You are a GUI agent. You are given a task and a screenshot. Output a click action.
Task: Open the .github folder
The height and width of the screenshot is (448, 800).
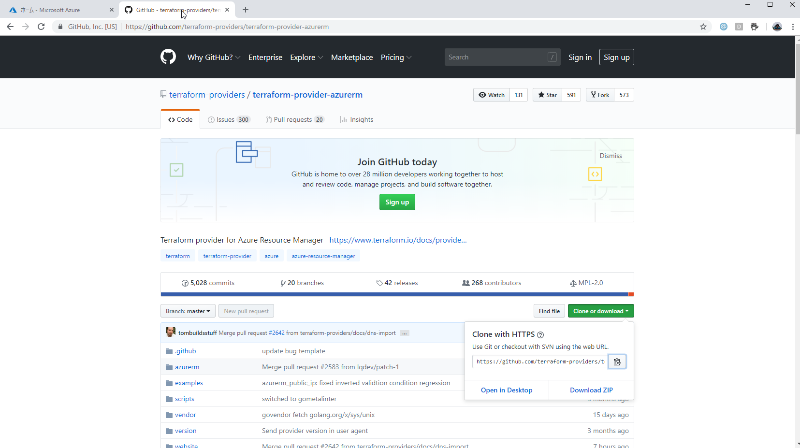point(185,351)
